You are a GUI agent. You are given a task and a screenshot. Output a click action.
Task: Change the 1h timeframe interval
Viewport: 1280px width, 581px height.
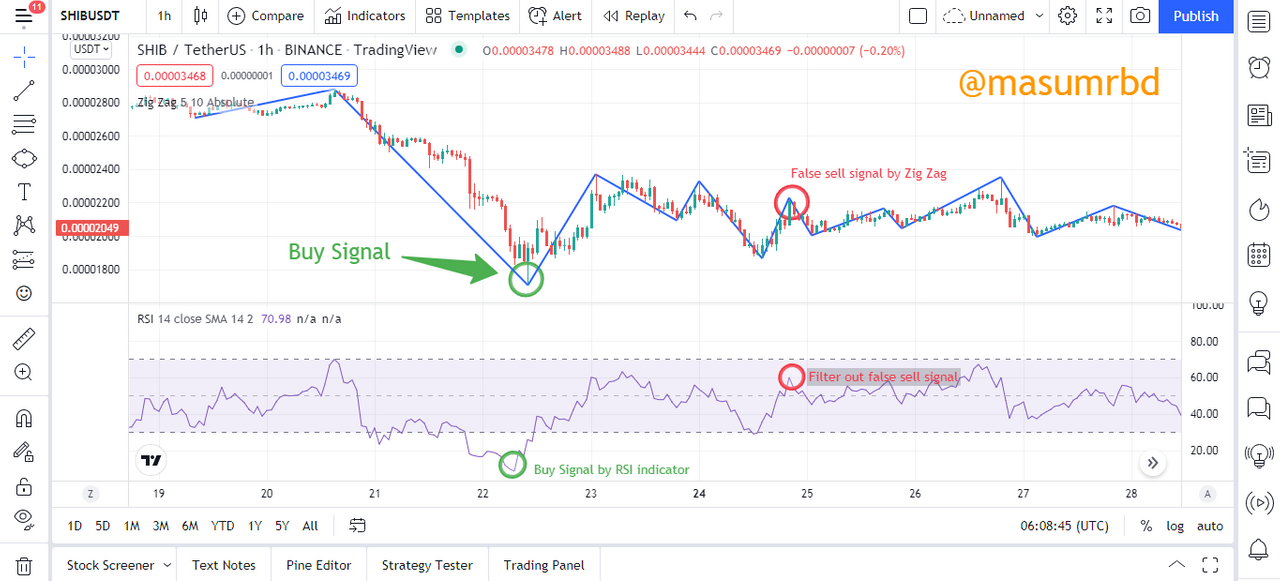[164, 16]
